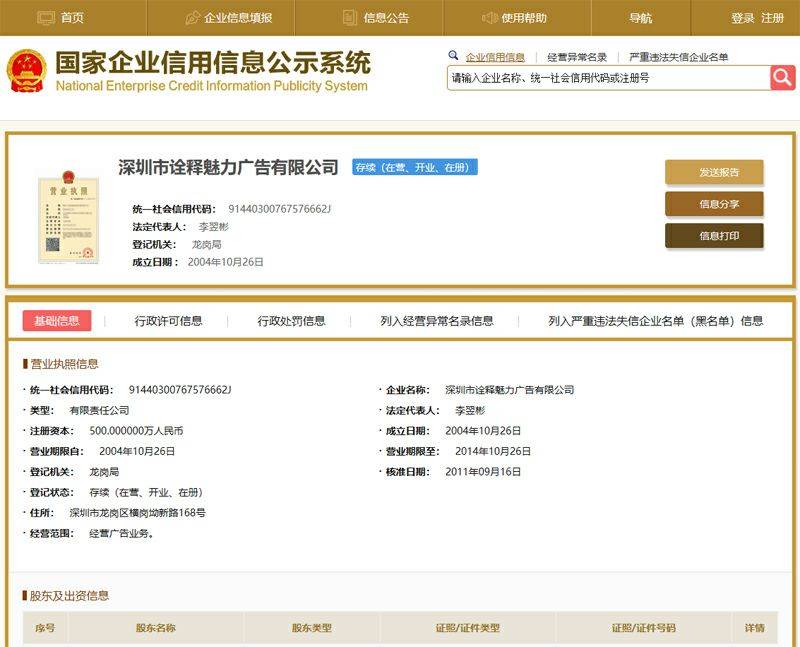Click the enterprise name search input box

607,78
